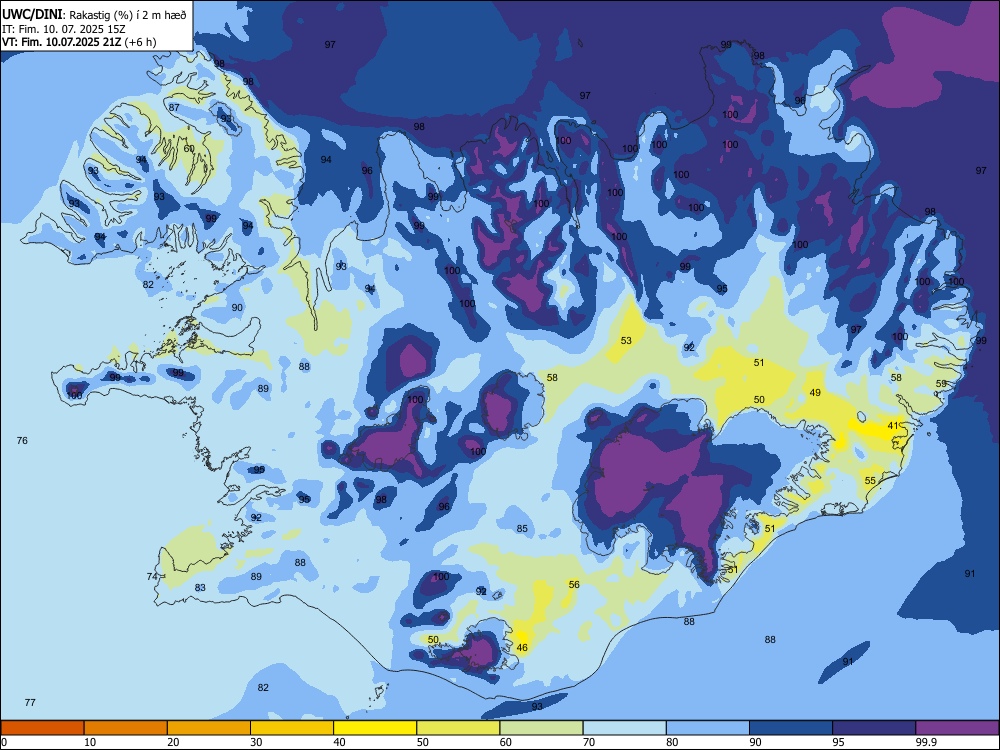Click the 30–40 legend color swatch

[x=292, y=728]
